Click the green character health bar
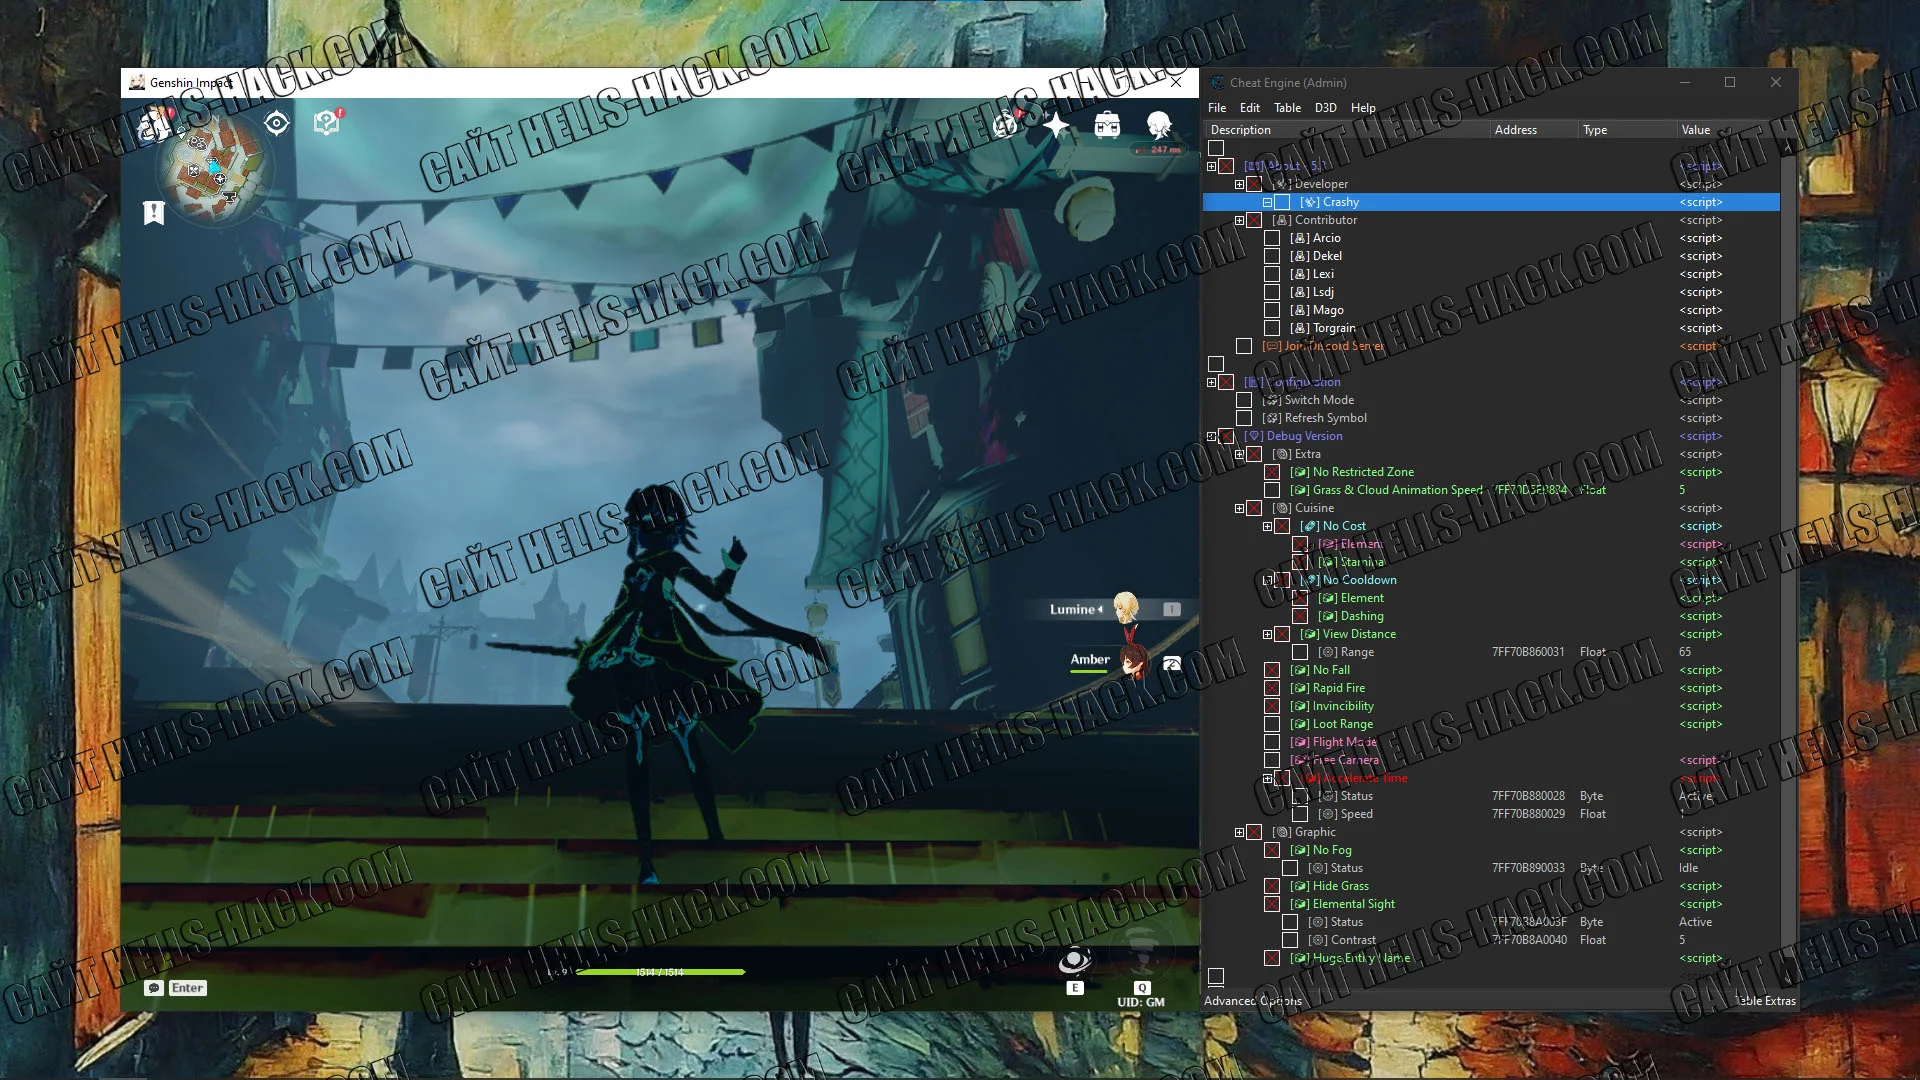This screenshot has height=1080, width=1920. 660,972
